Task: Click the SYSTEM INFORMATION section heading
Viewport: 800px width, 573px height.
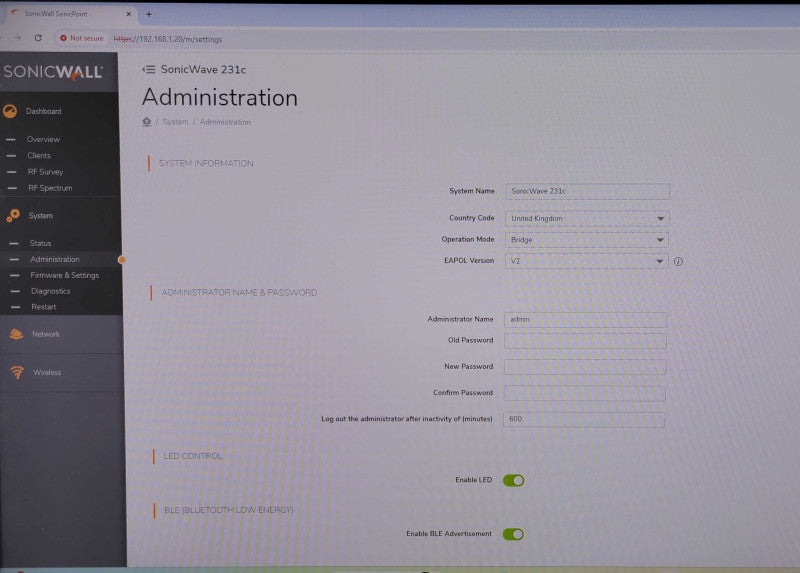Action: coord(206,163)
